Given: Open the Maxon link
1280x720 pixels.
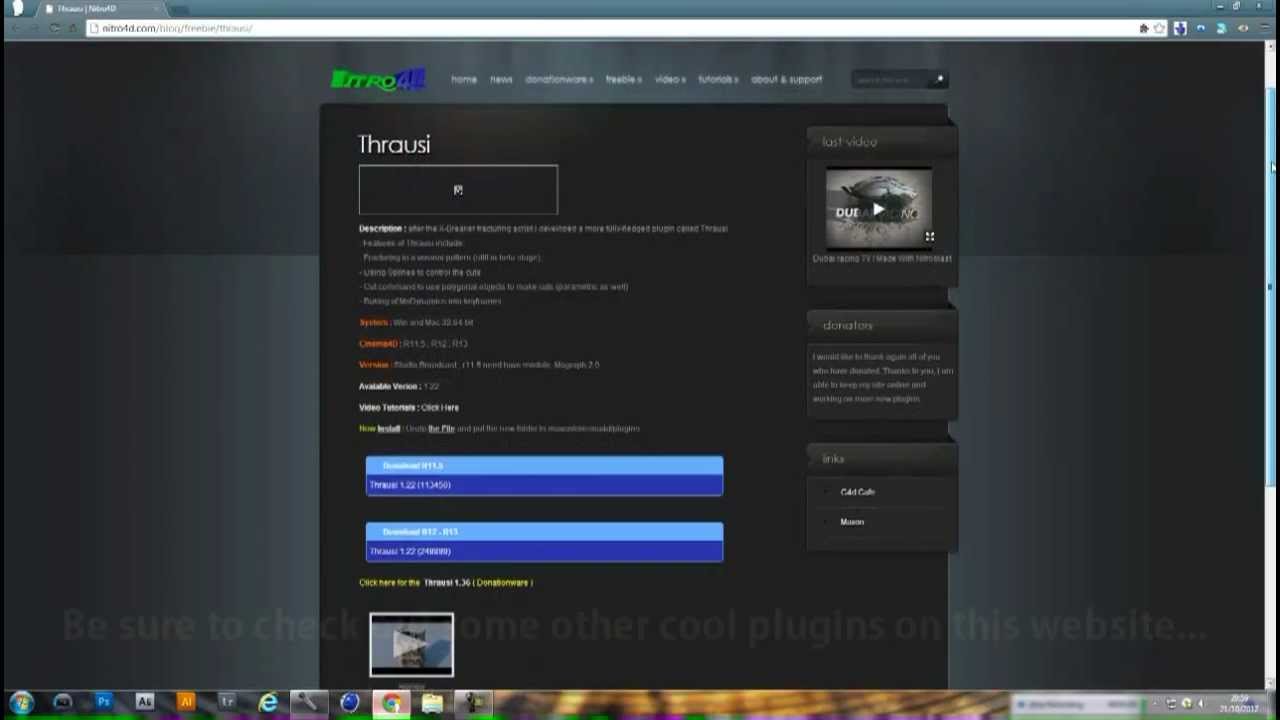Looking at the screenshot, I should pos(852,522).
